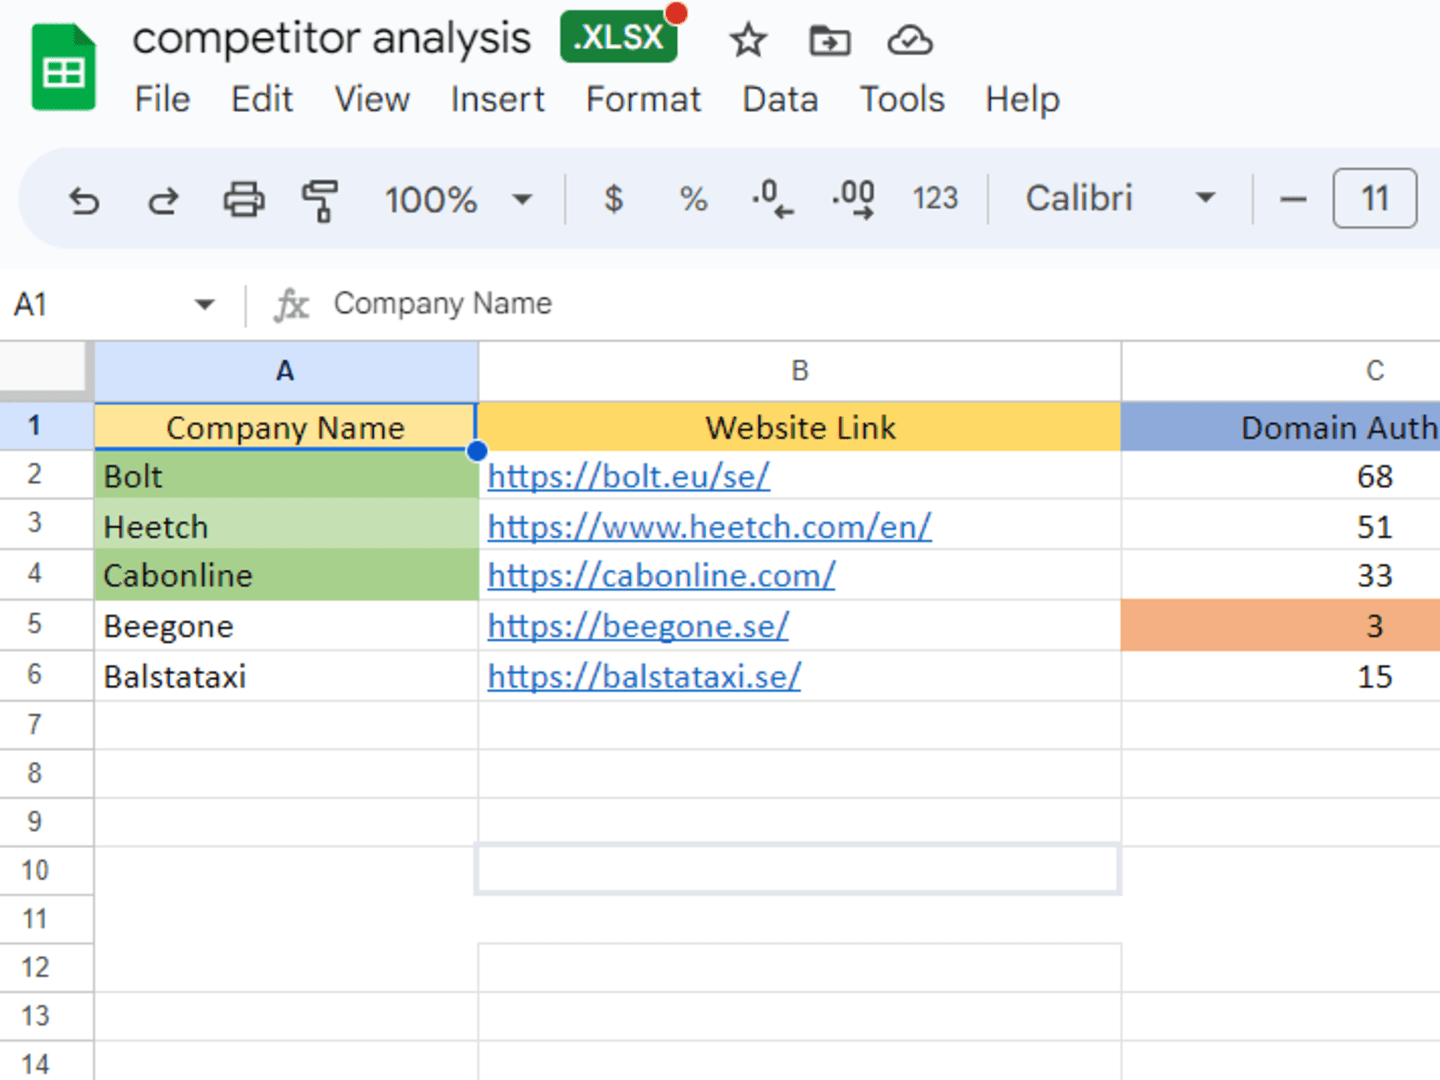Check the cloud document status icon
1440x1080 pixels.
[910, 41]
